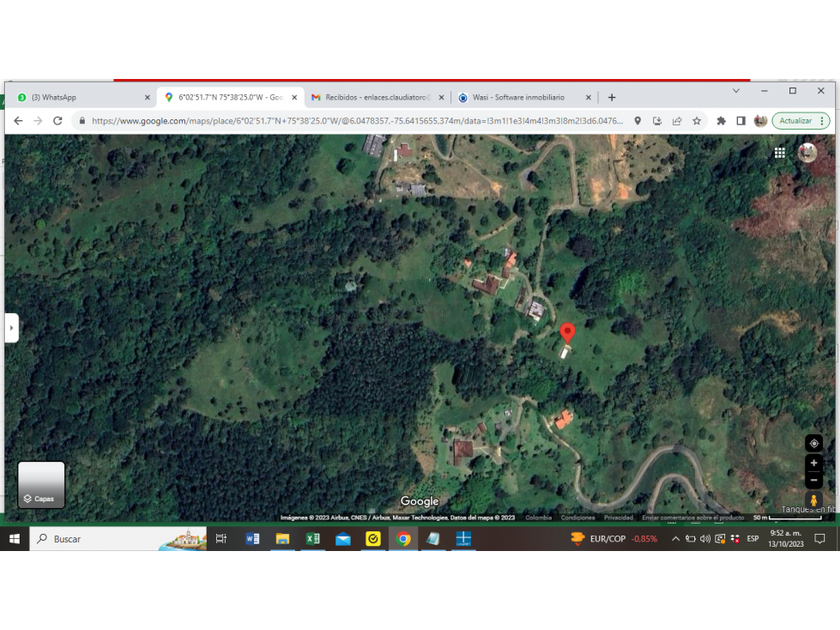Click Enviar comentarios sobre el producto
Image resolution: width=840 pixels, height=630 pixels.
pos(693,518)
